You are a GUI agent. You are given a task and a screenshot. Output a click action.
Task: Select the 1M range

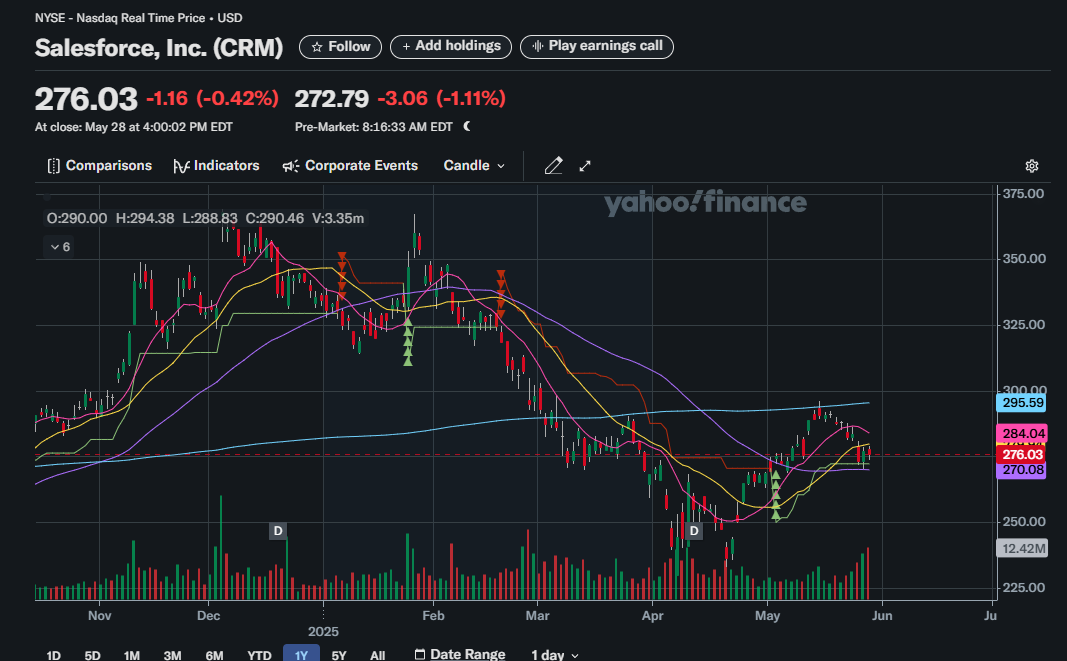pyautogui.click(x=131, y=655)
